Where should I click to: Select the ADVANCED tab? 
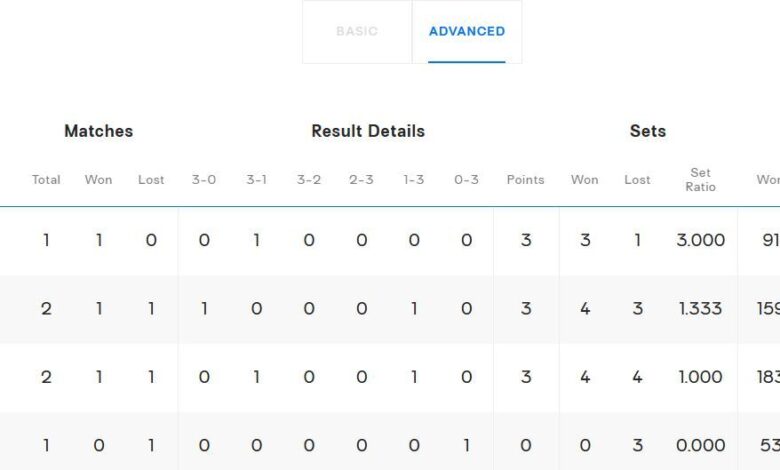(x=467, y=31)
